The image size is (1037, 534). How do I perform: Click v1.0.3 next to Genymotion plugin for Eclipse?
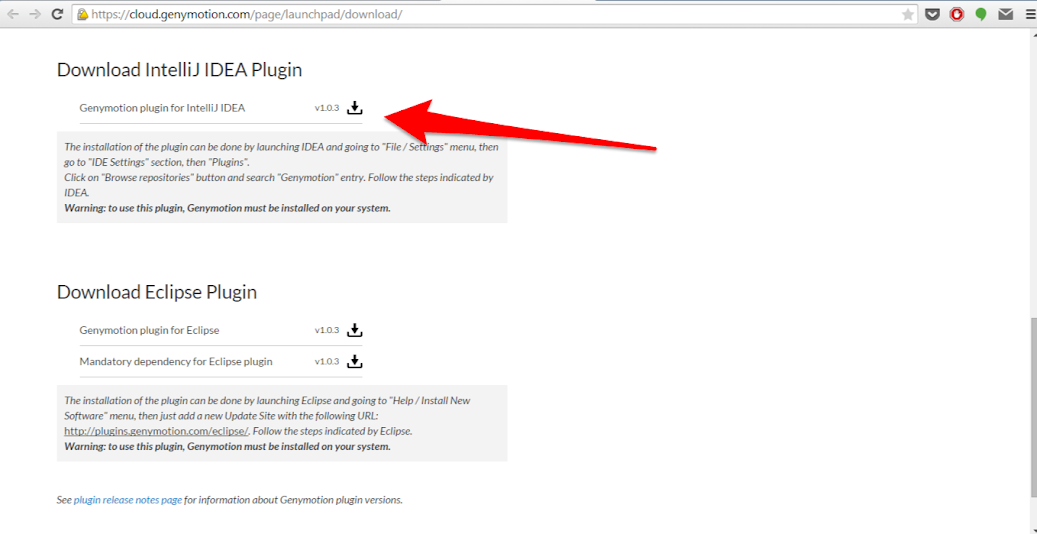(x=327, y=330)
